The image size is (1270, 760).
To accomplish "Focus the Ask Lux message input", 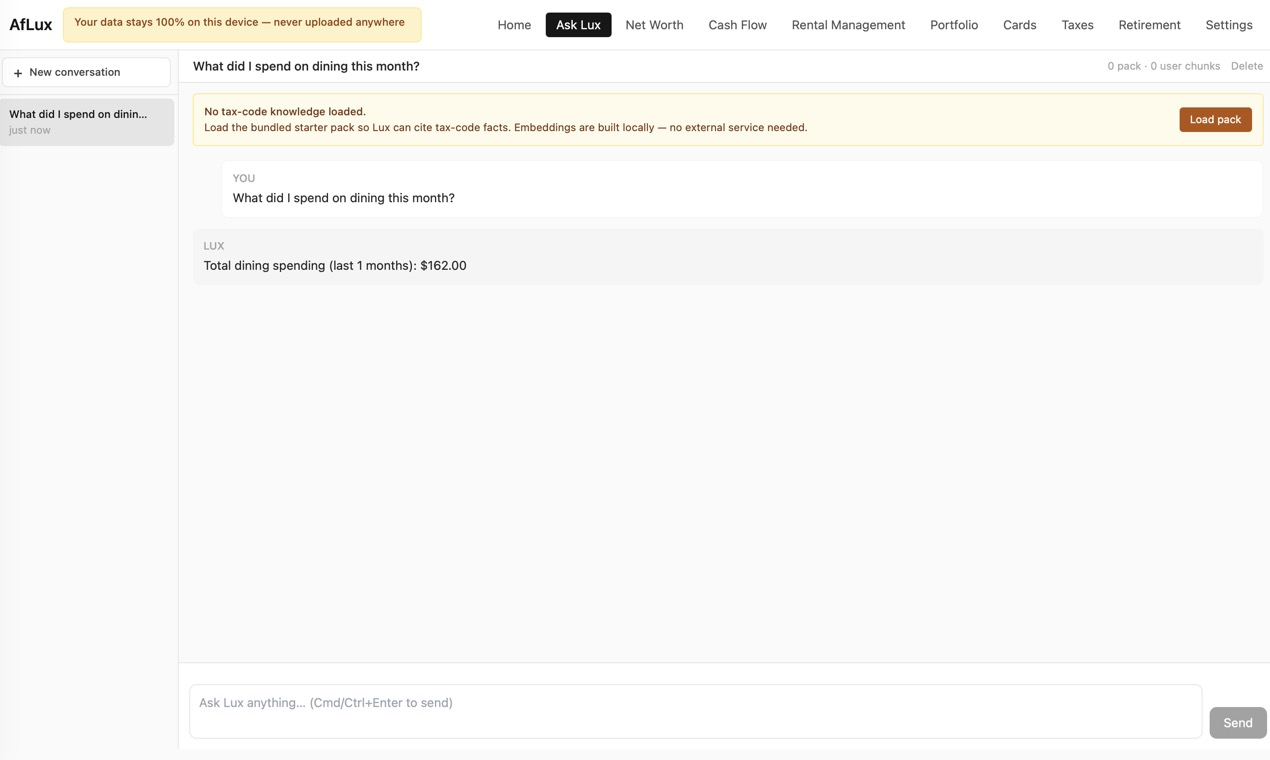I will (x=695, y=711).
